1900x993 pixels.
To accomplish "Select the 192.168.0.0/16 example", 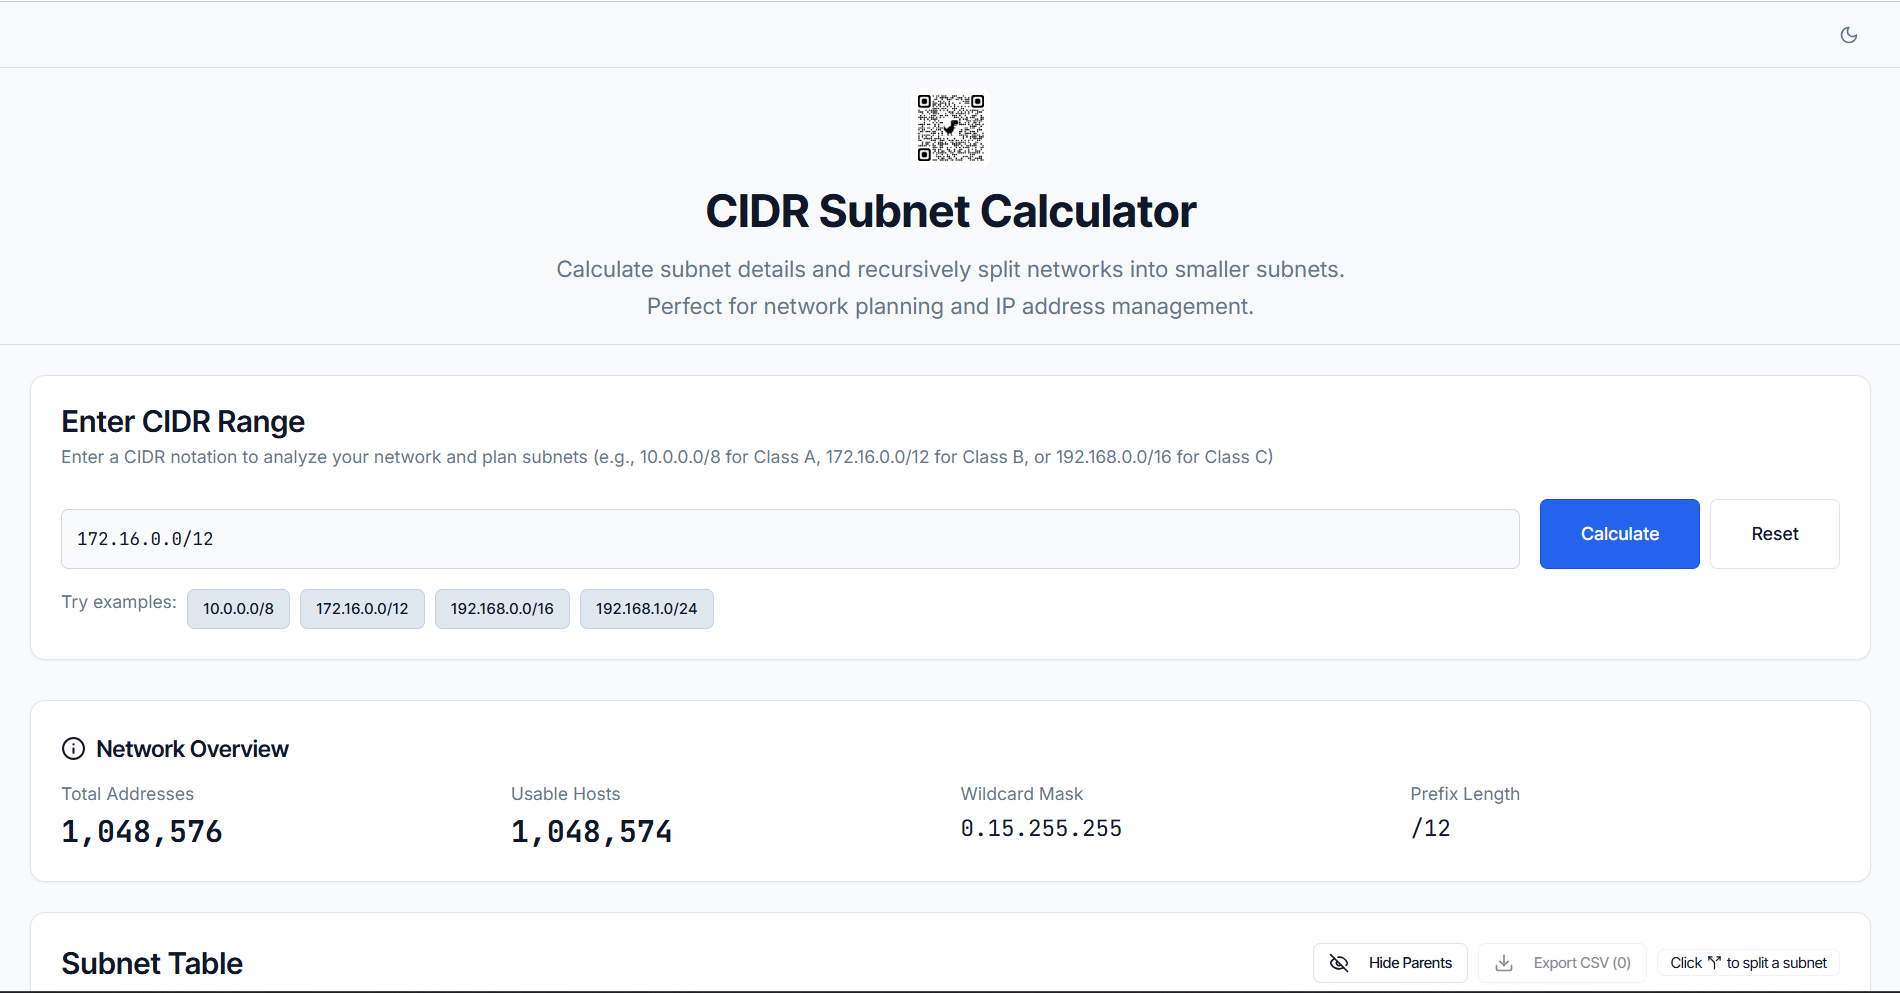I will click(x=502, y=609).
